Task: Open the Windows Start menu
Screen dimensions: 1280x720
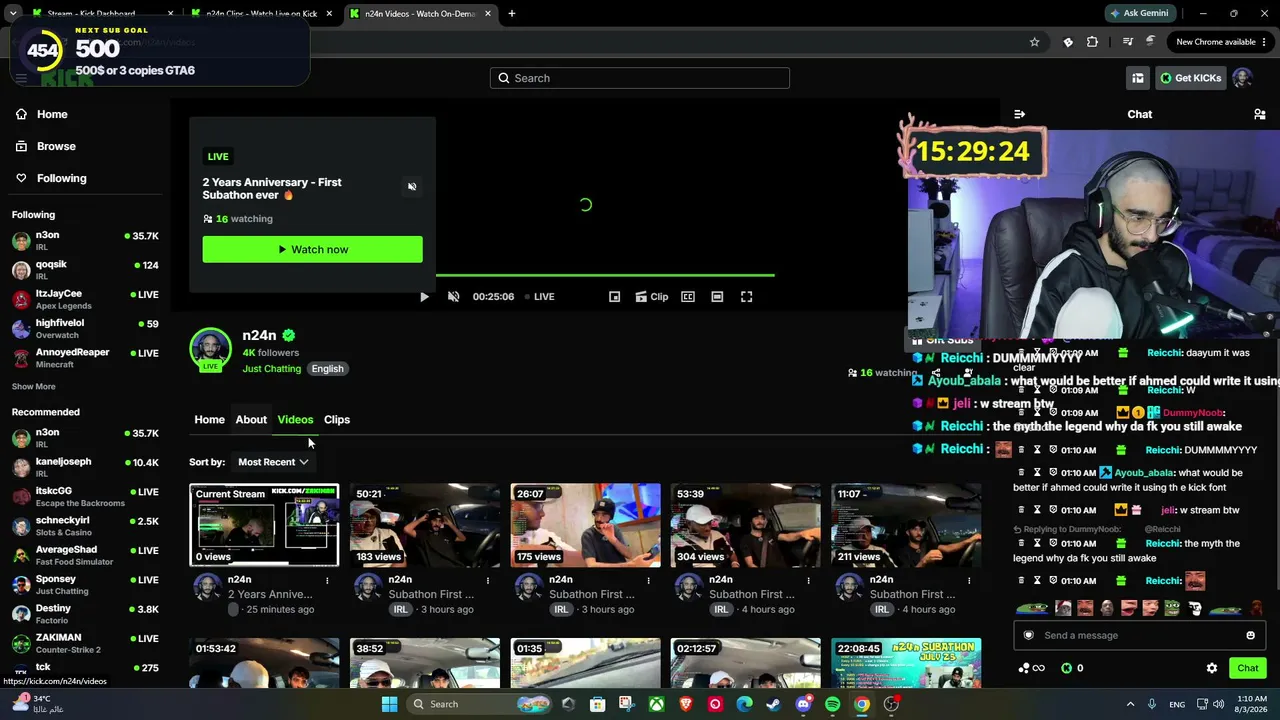Action: coord(389,704)
